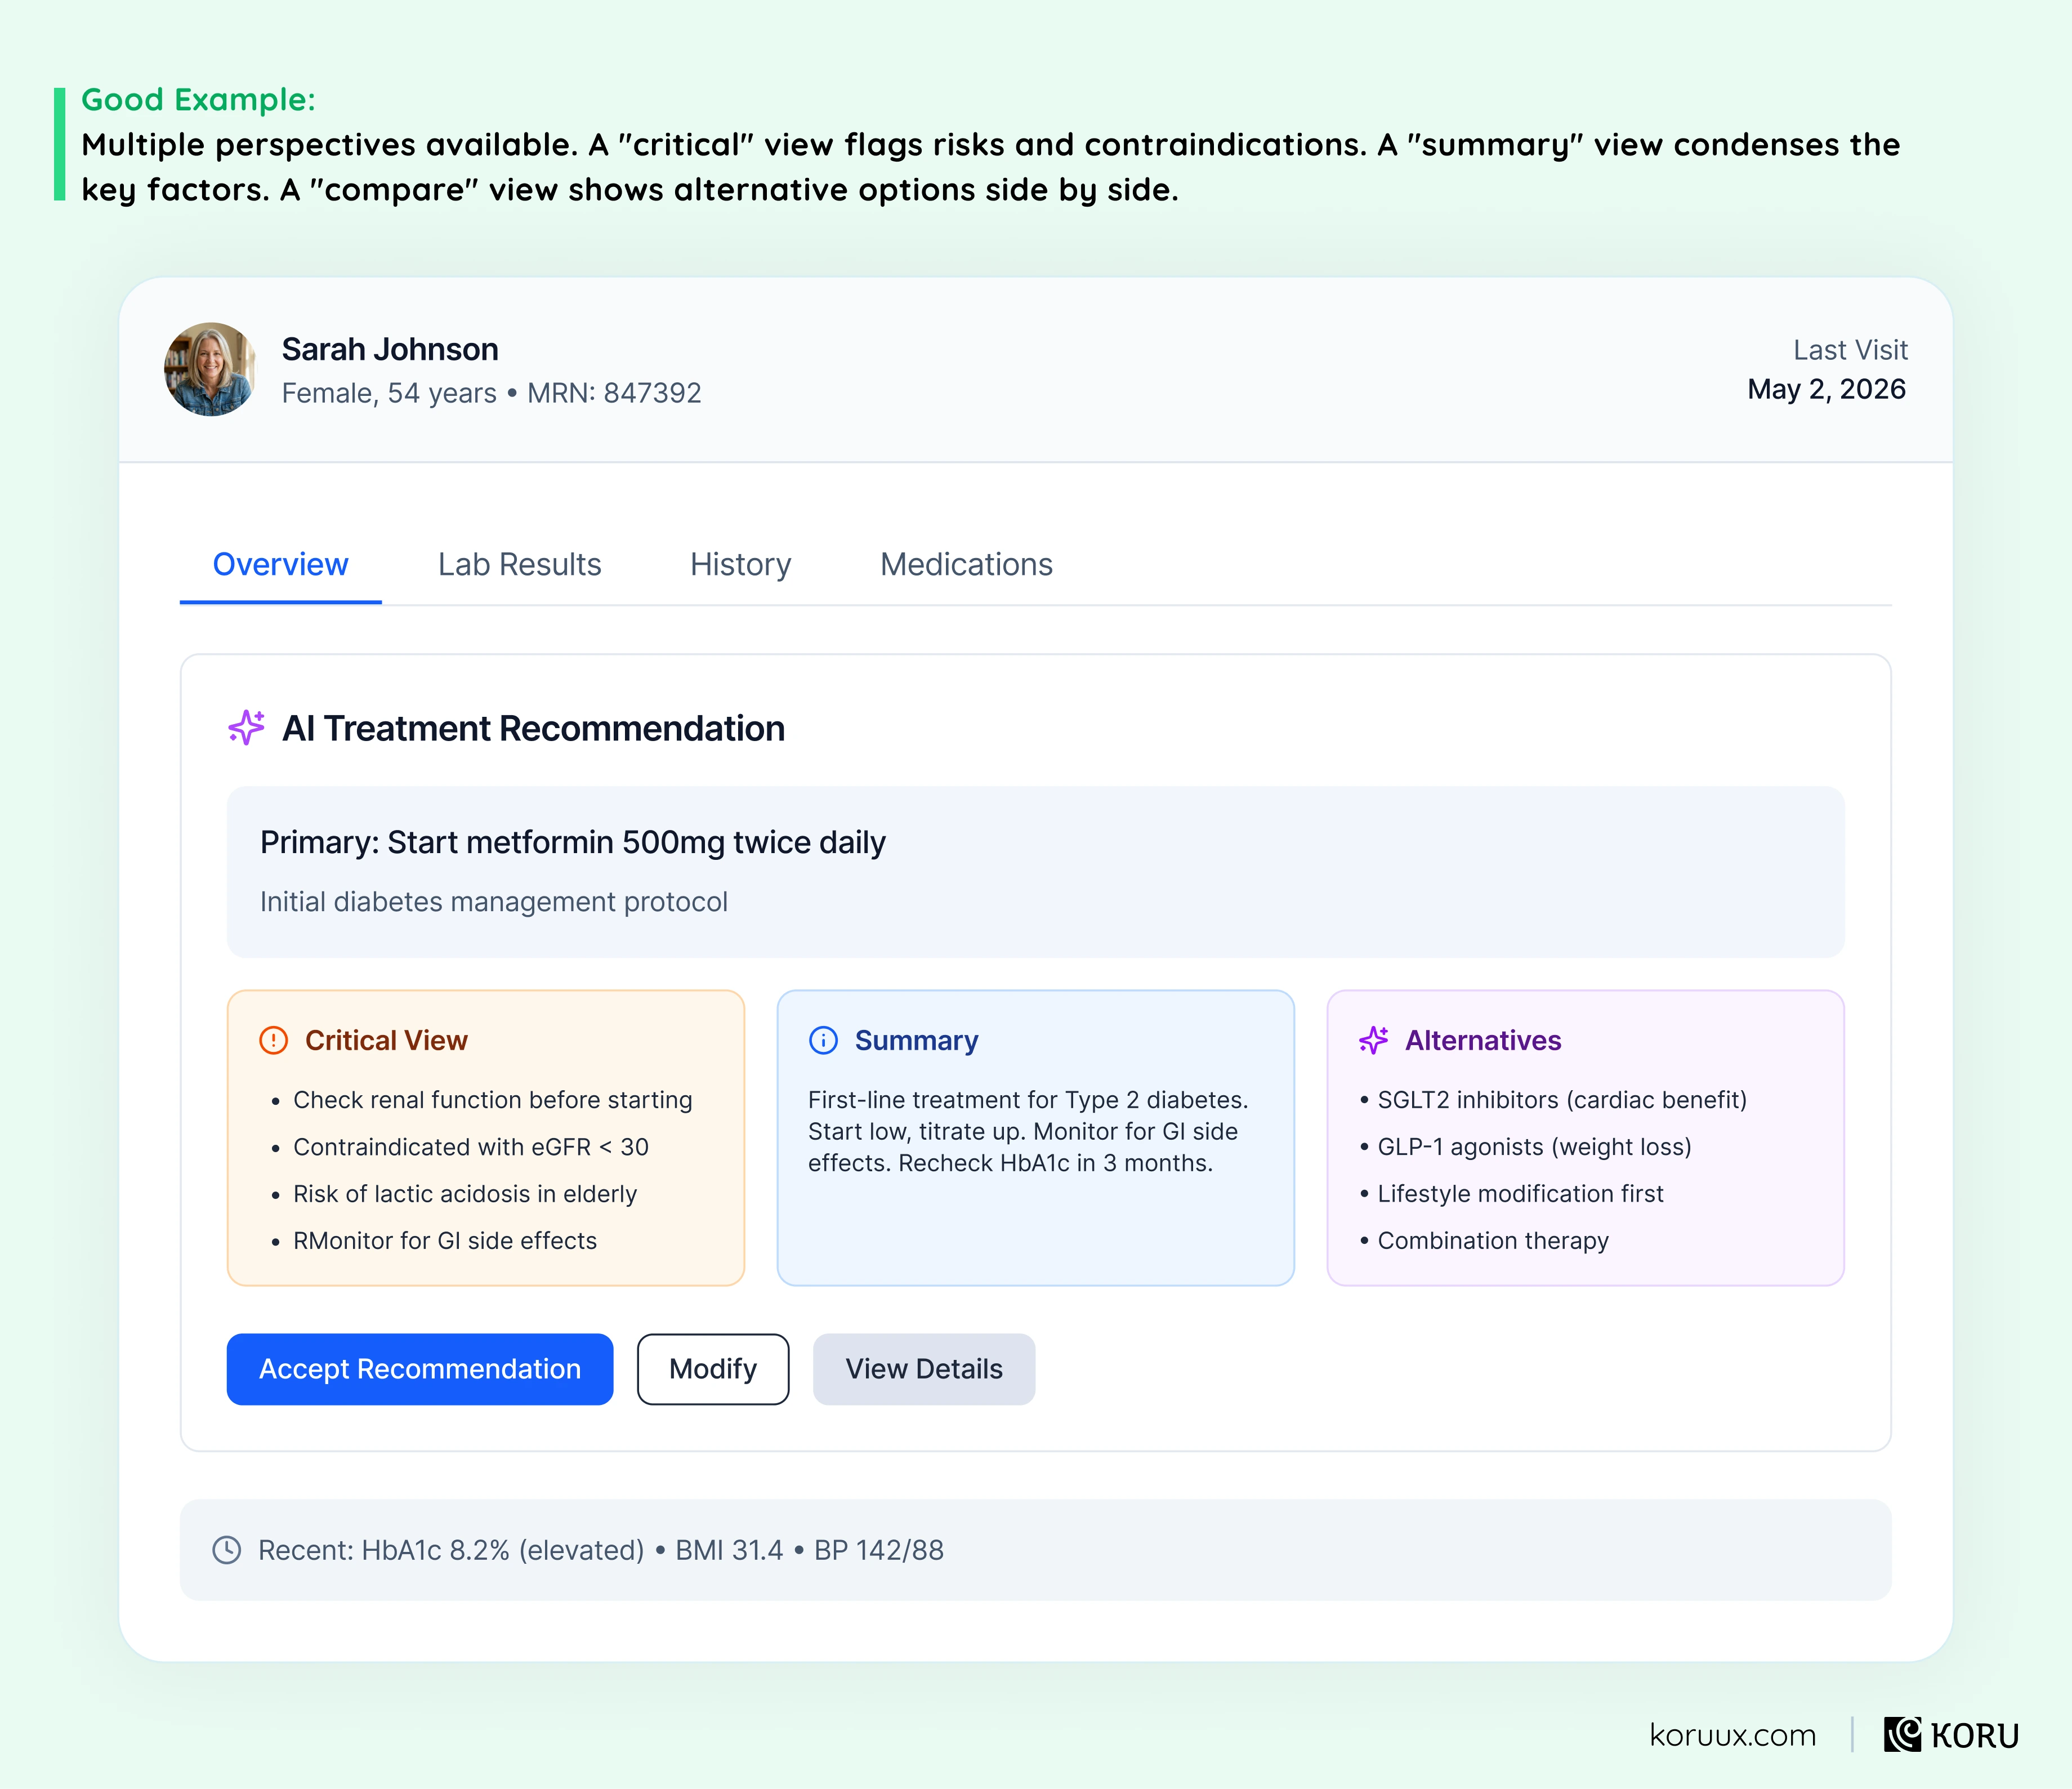
Task: Click the Accept Recommendation button
Action: click(x=420, y=1369)
